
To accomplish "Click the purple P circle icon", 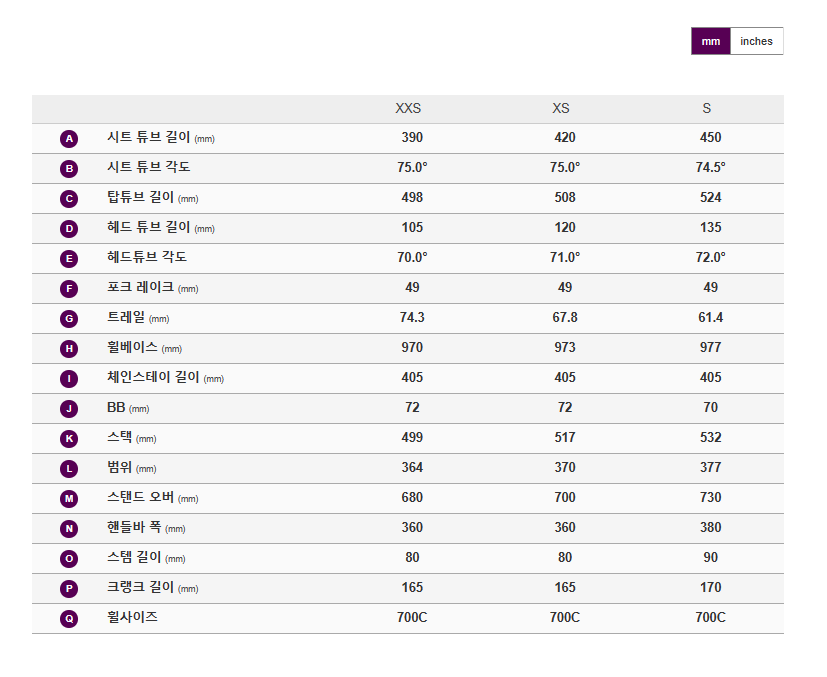I will tap(69, 589).
